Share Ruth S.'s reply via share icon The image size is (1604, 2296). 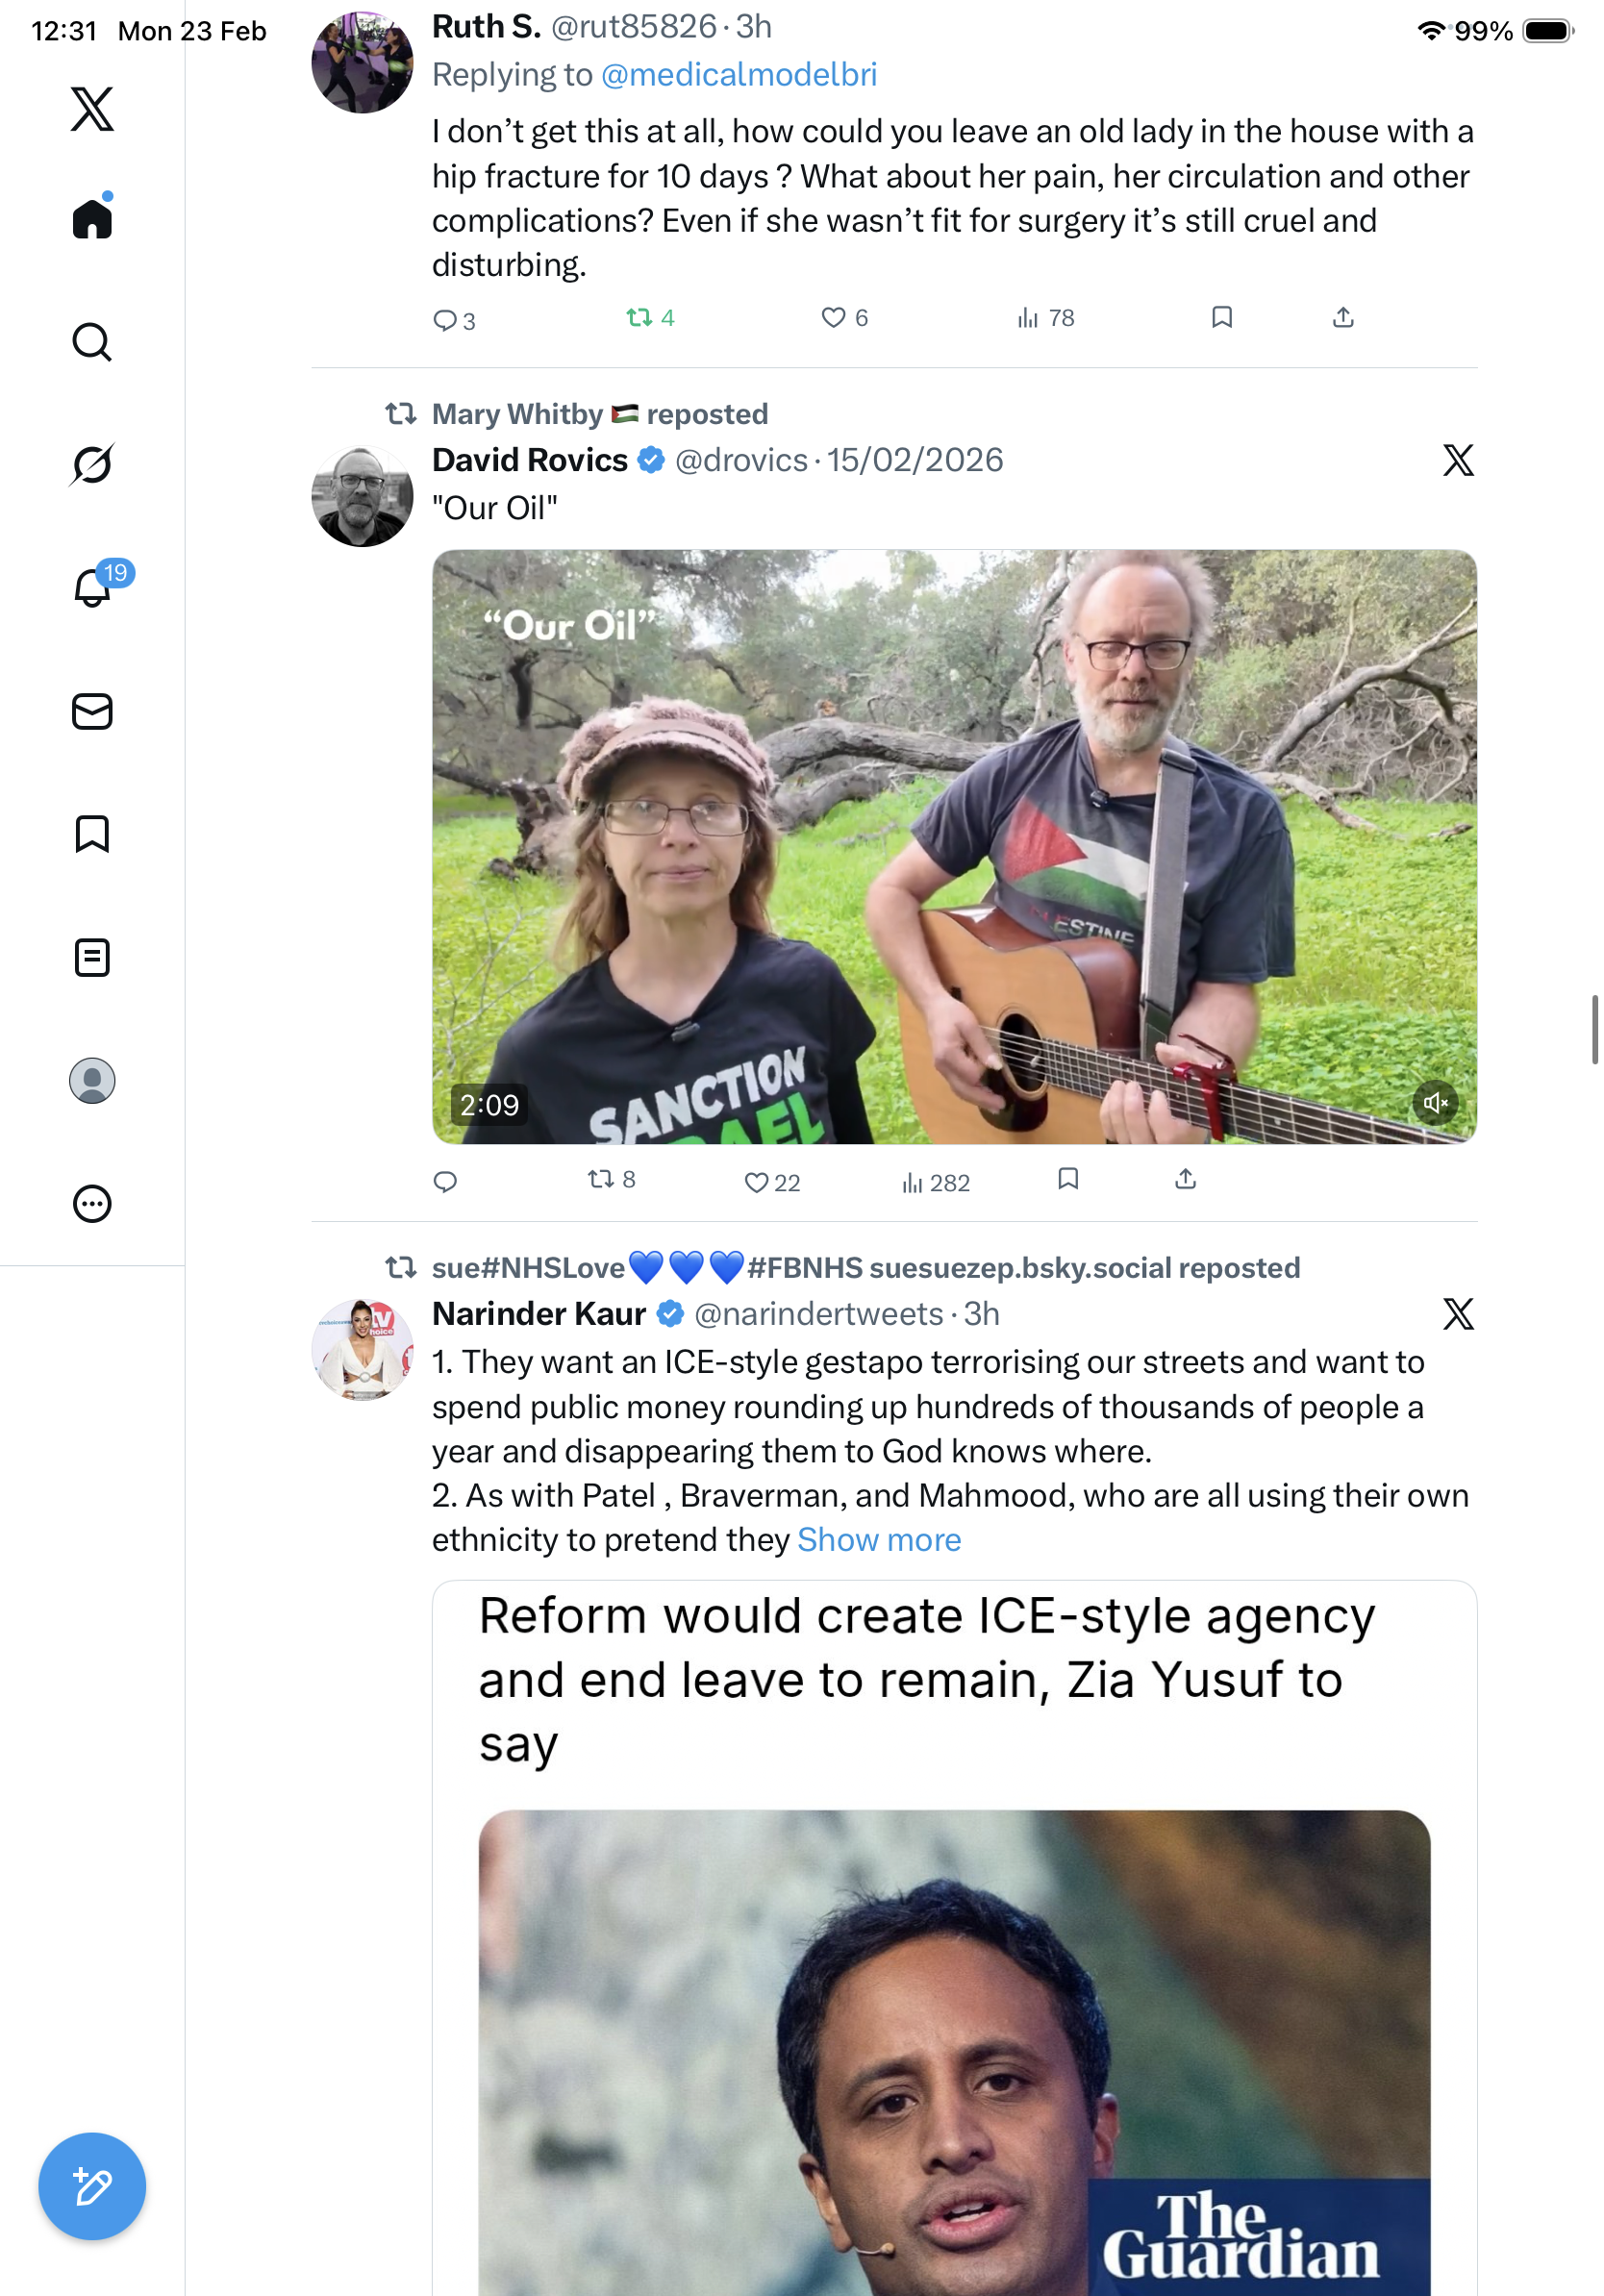click(x=1343, y=318)
